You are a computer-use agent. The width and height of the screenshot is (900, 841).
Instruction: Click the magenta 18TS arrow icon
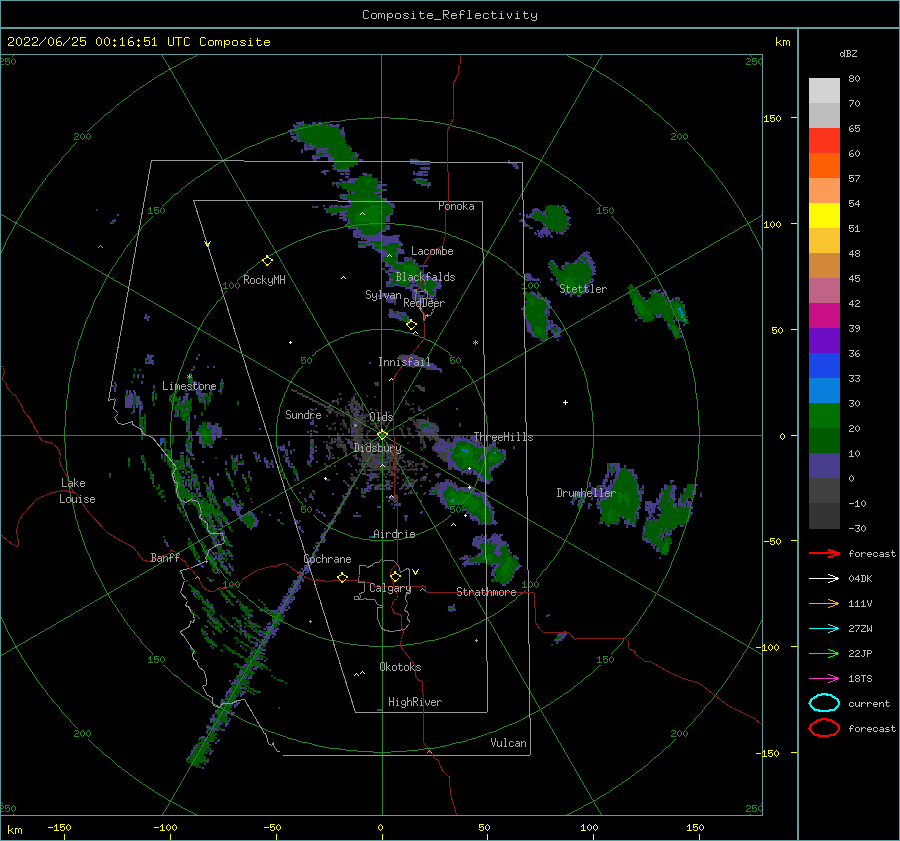tap(824, 679)
